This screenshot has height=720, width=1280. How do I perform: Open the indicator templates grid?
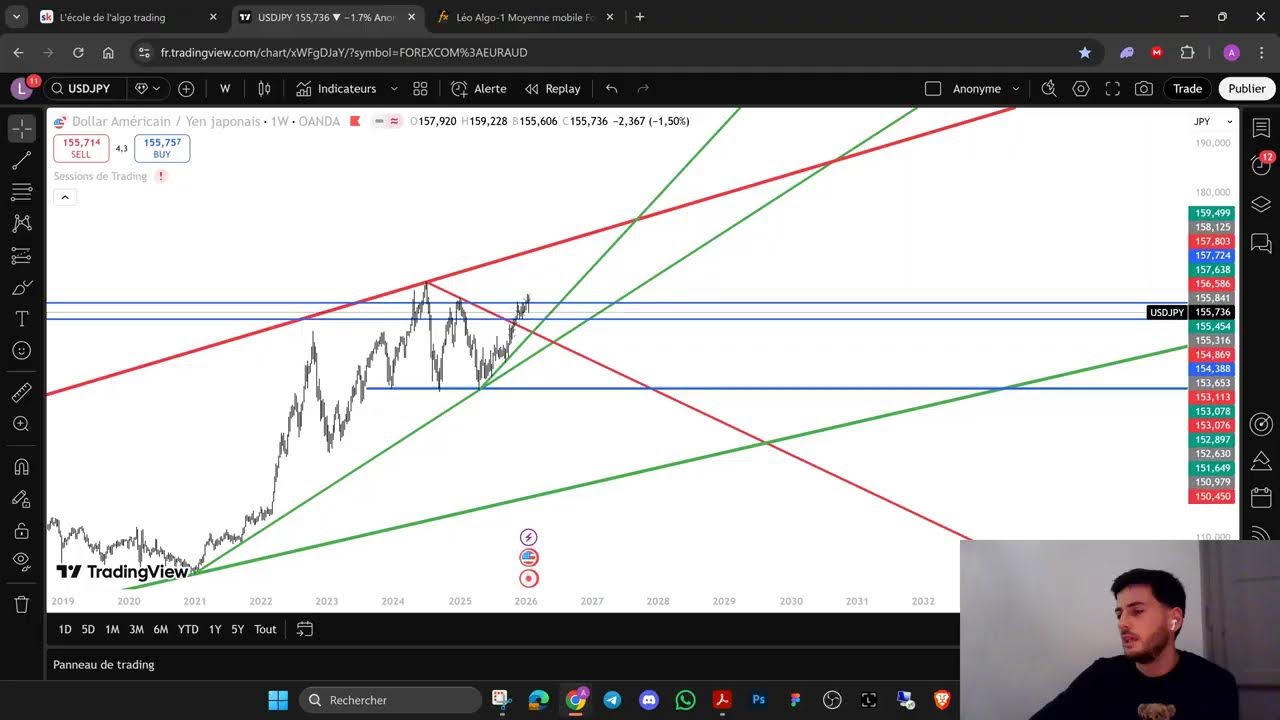(x=420, y=89)
